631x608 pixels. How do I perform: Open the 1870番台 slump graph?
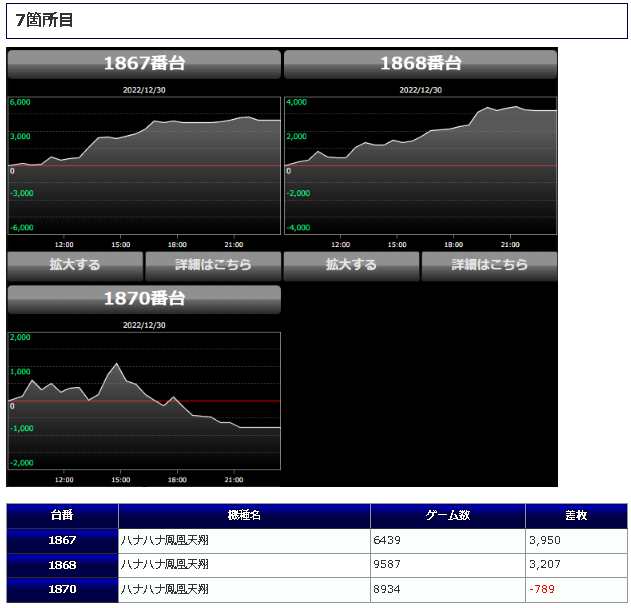(x=144, y=401)
